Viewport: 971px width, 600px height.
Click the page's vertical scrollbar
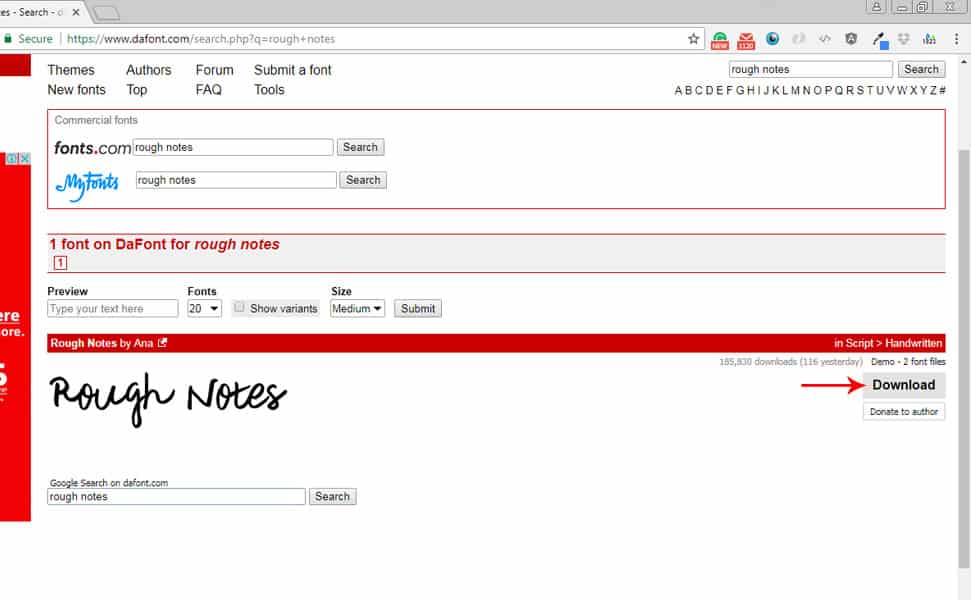(964, 359)
